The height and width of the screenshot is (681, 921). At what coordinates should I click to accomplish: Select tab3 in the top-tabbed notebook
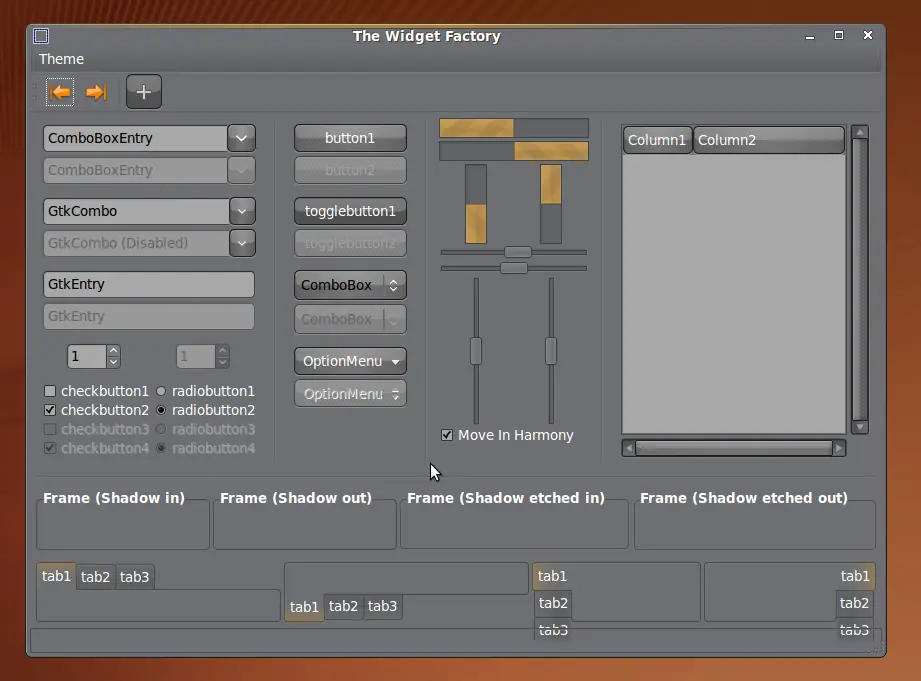[135, 577]
